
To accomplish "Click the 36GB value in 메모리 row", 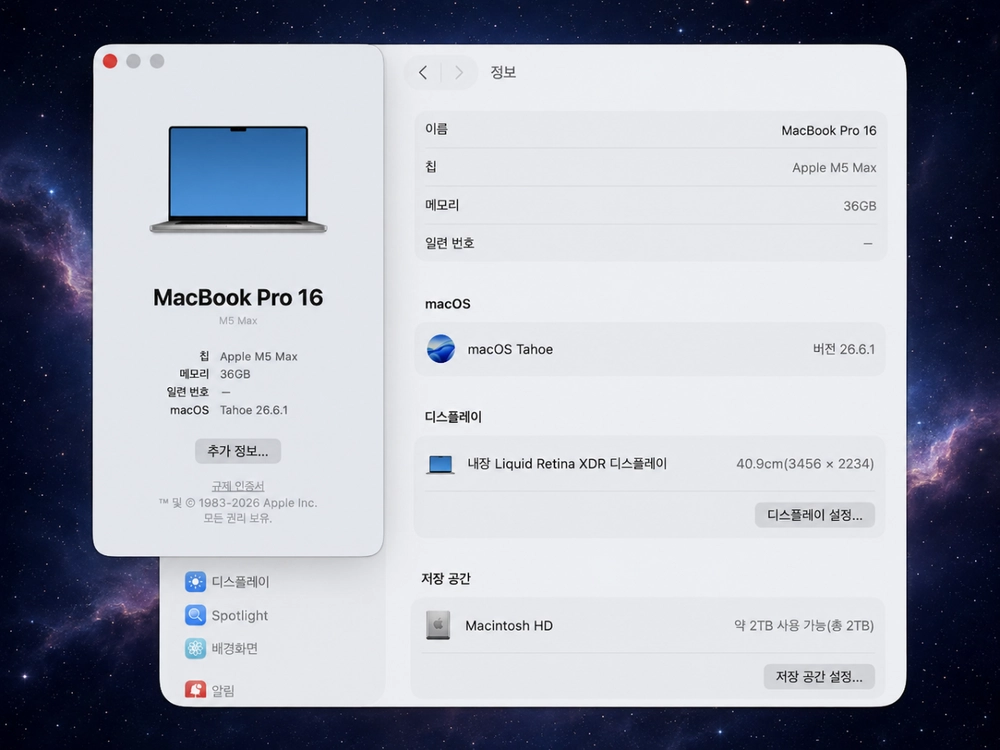I will click(860, 206).
